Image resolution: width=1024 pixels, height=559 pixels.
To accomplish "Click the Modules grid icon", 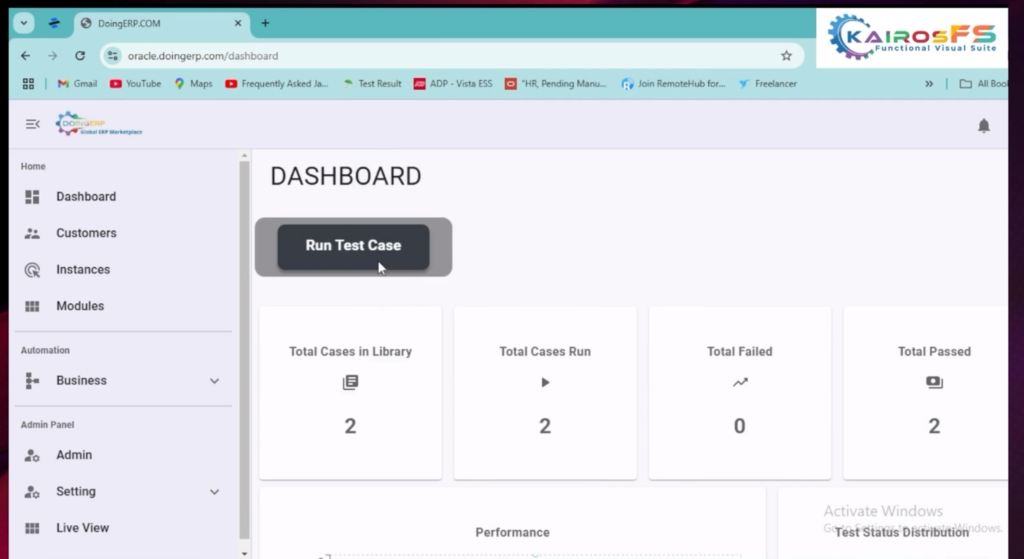I will (x=32, y=306).
